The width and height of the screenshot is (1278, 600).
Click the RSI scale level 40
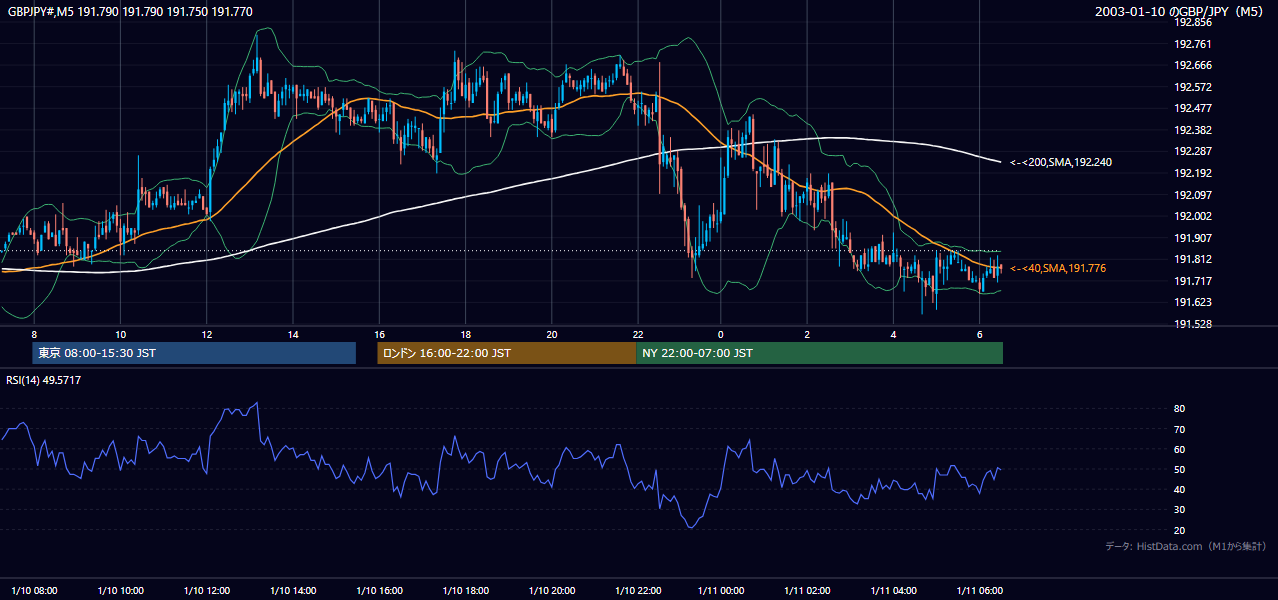1179,489
